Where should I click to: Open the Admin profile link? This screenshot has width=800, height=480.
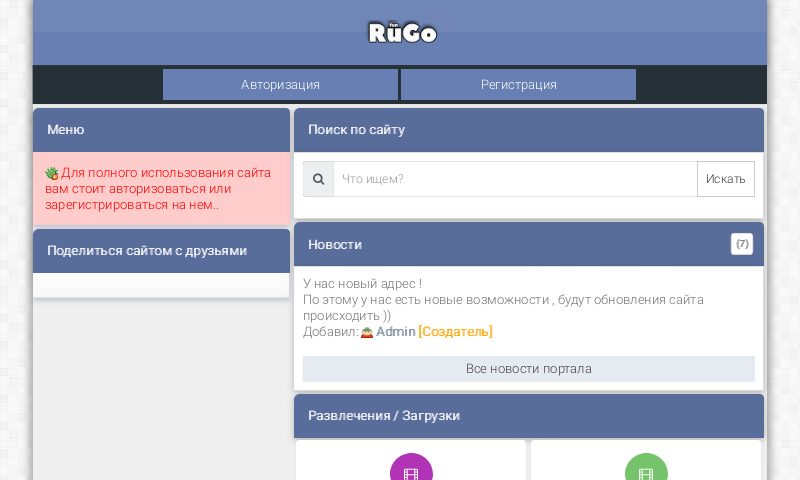click(x=395, y=332)
